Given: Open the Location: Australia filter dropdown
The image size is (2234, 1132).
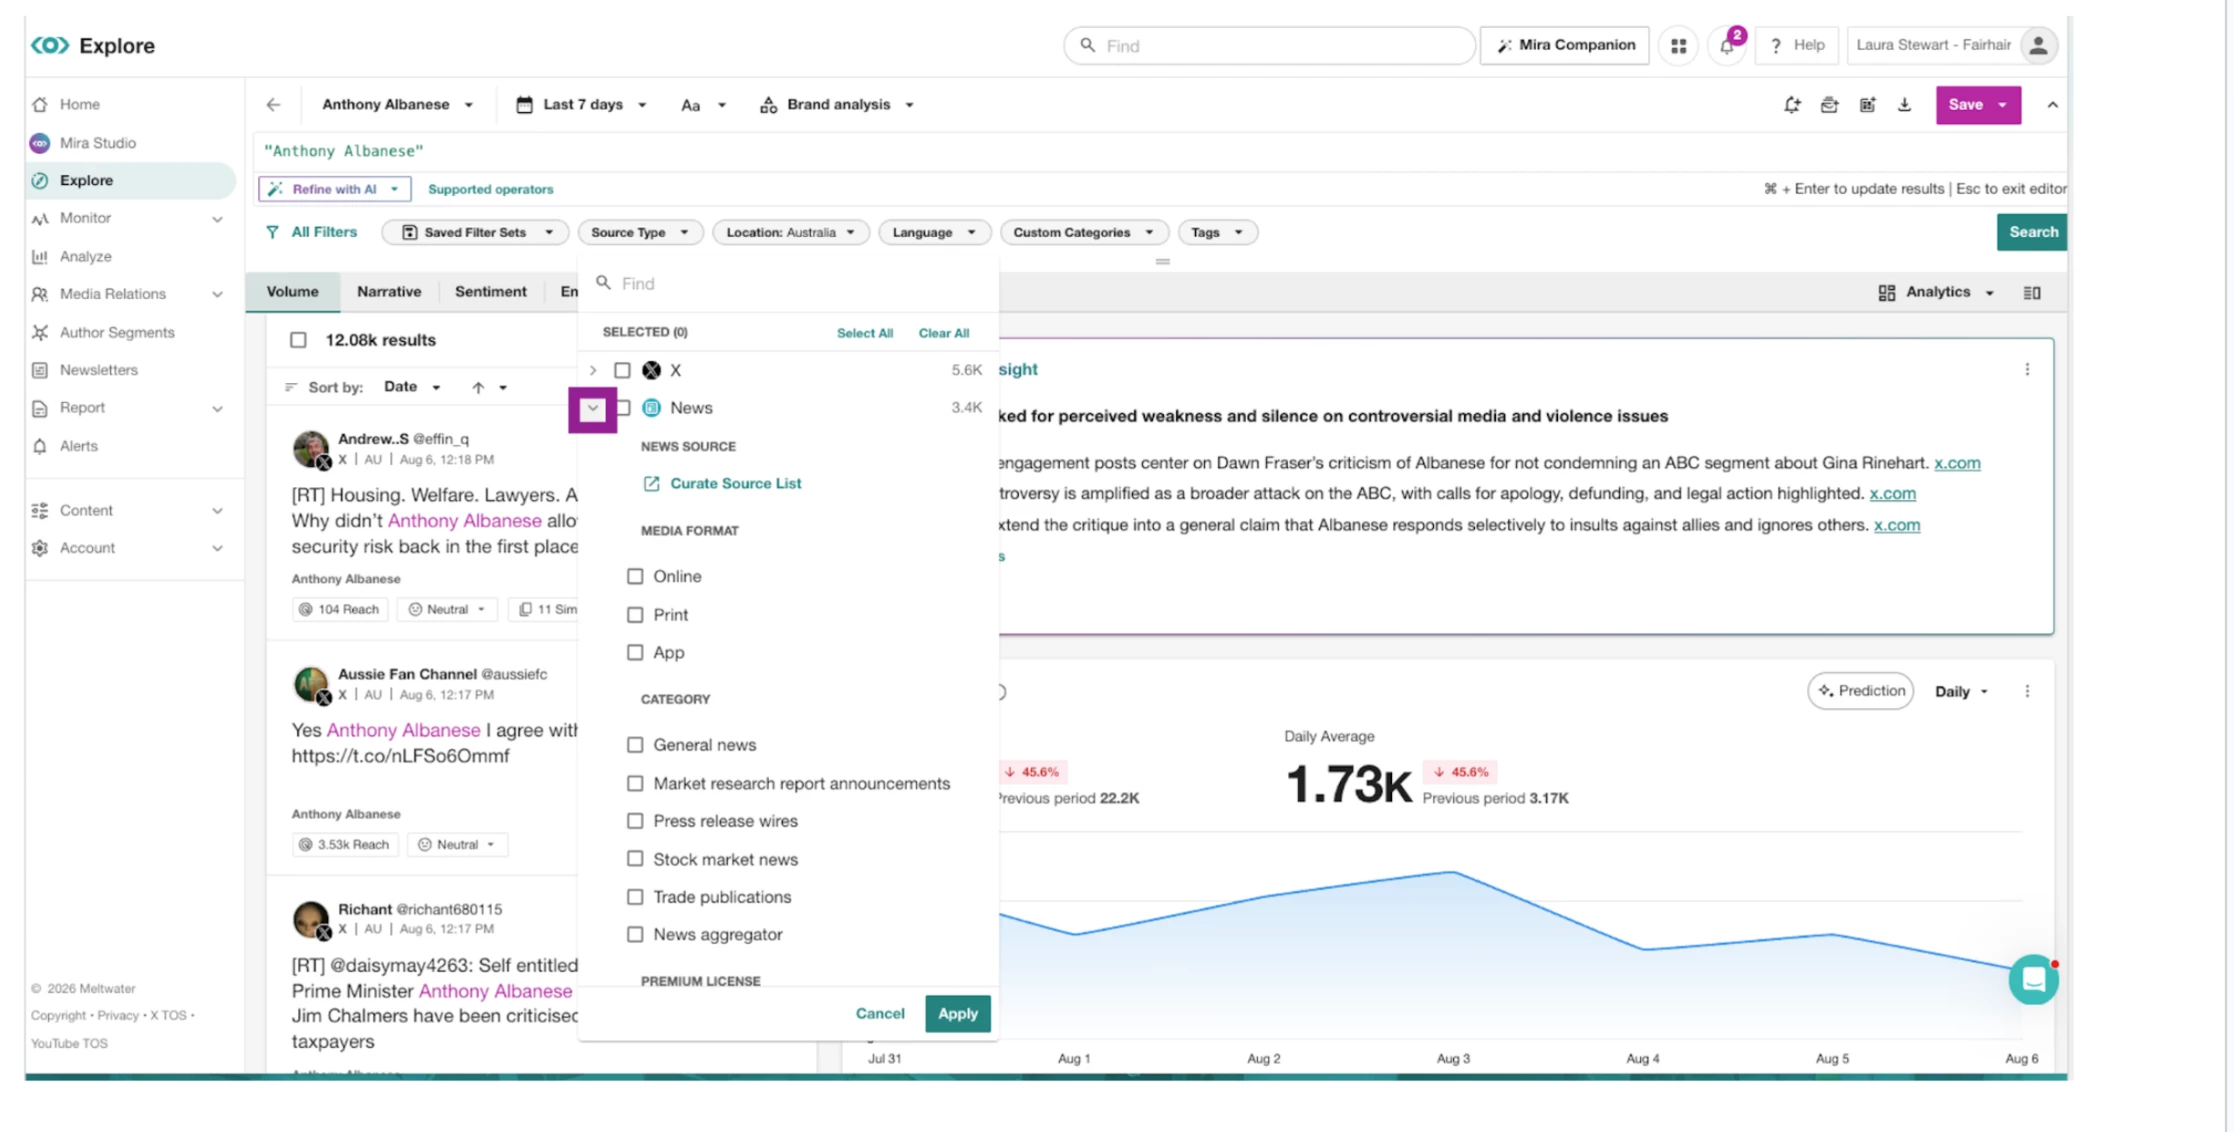Looking at the screenshot, I should pyautogui.click(x=790, y=232).
